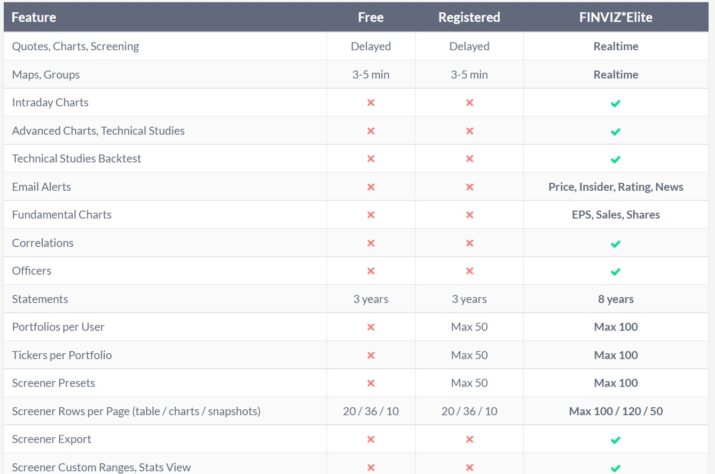Click Registered '20 / 36 / 10' screener rows value

tap(469, 411)
